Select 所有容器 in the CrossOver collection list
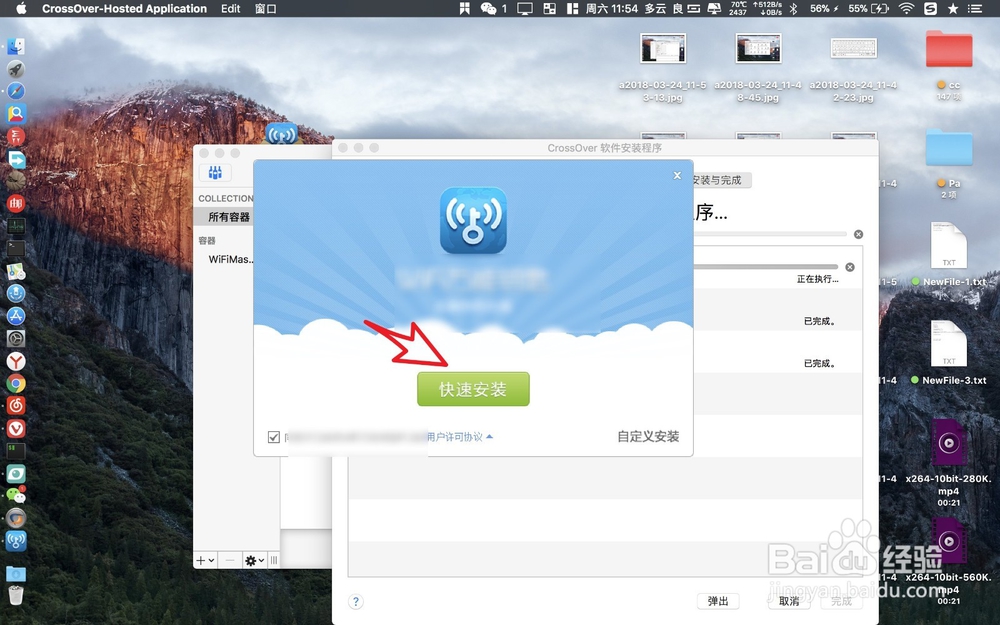Screen dimensions: 1000x625 coord(228,217)
